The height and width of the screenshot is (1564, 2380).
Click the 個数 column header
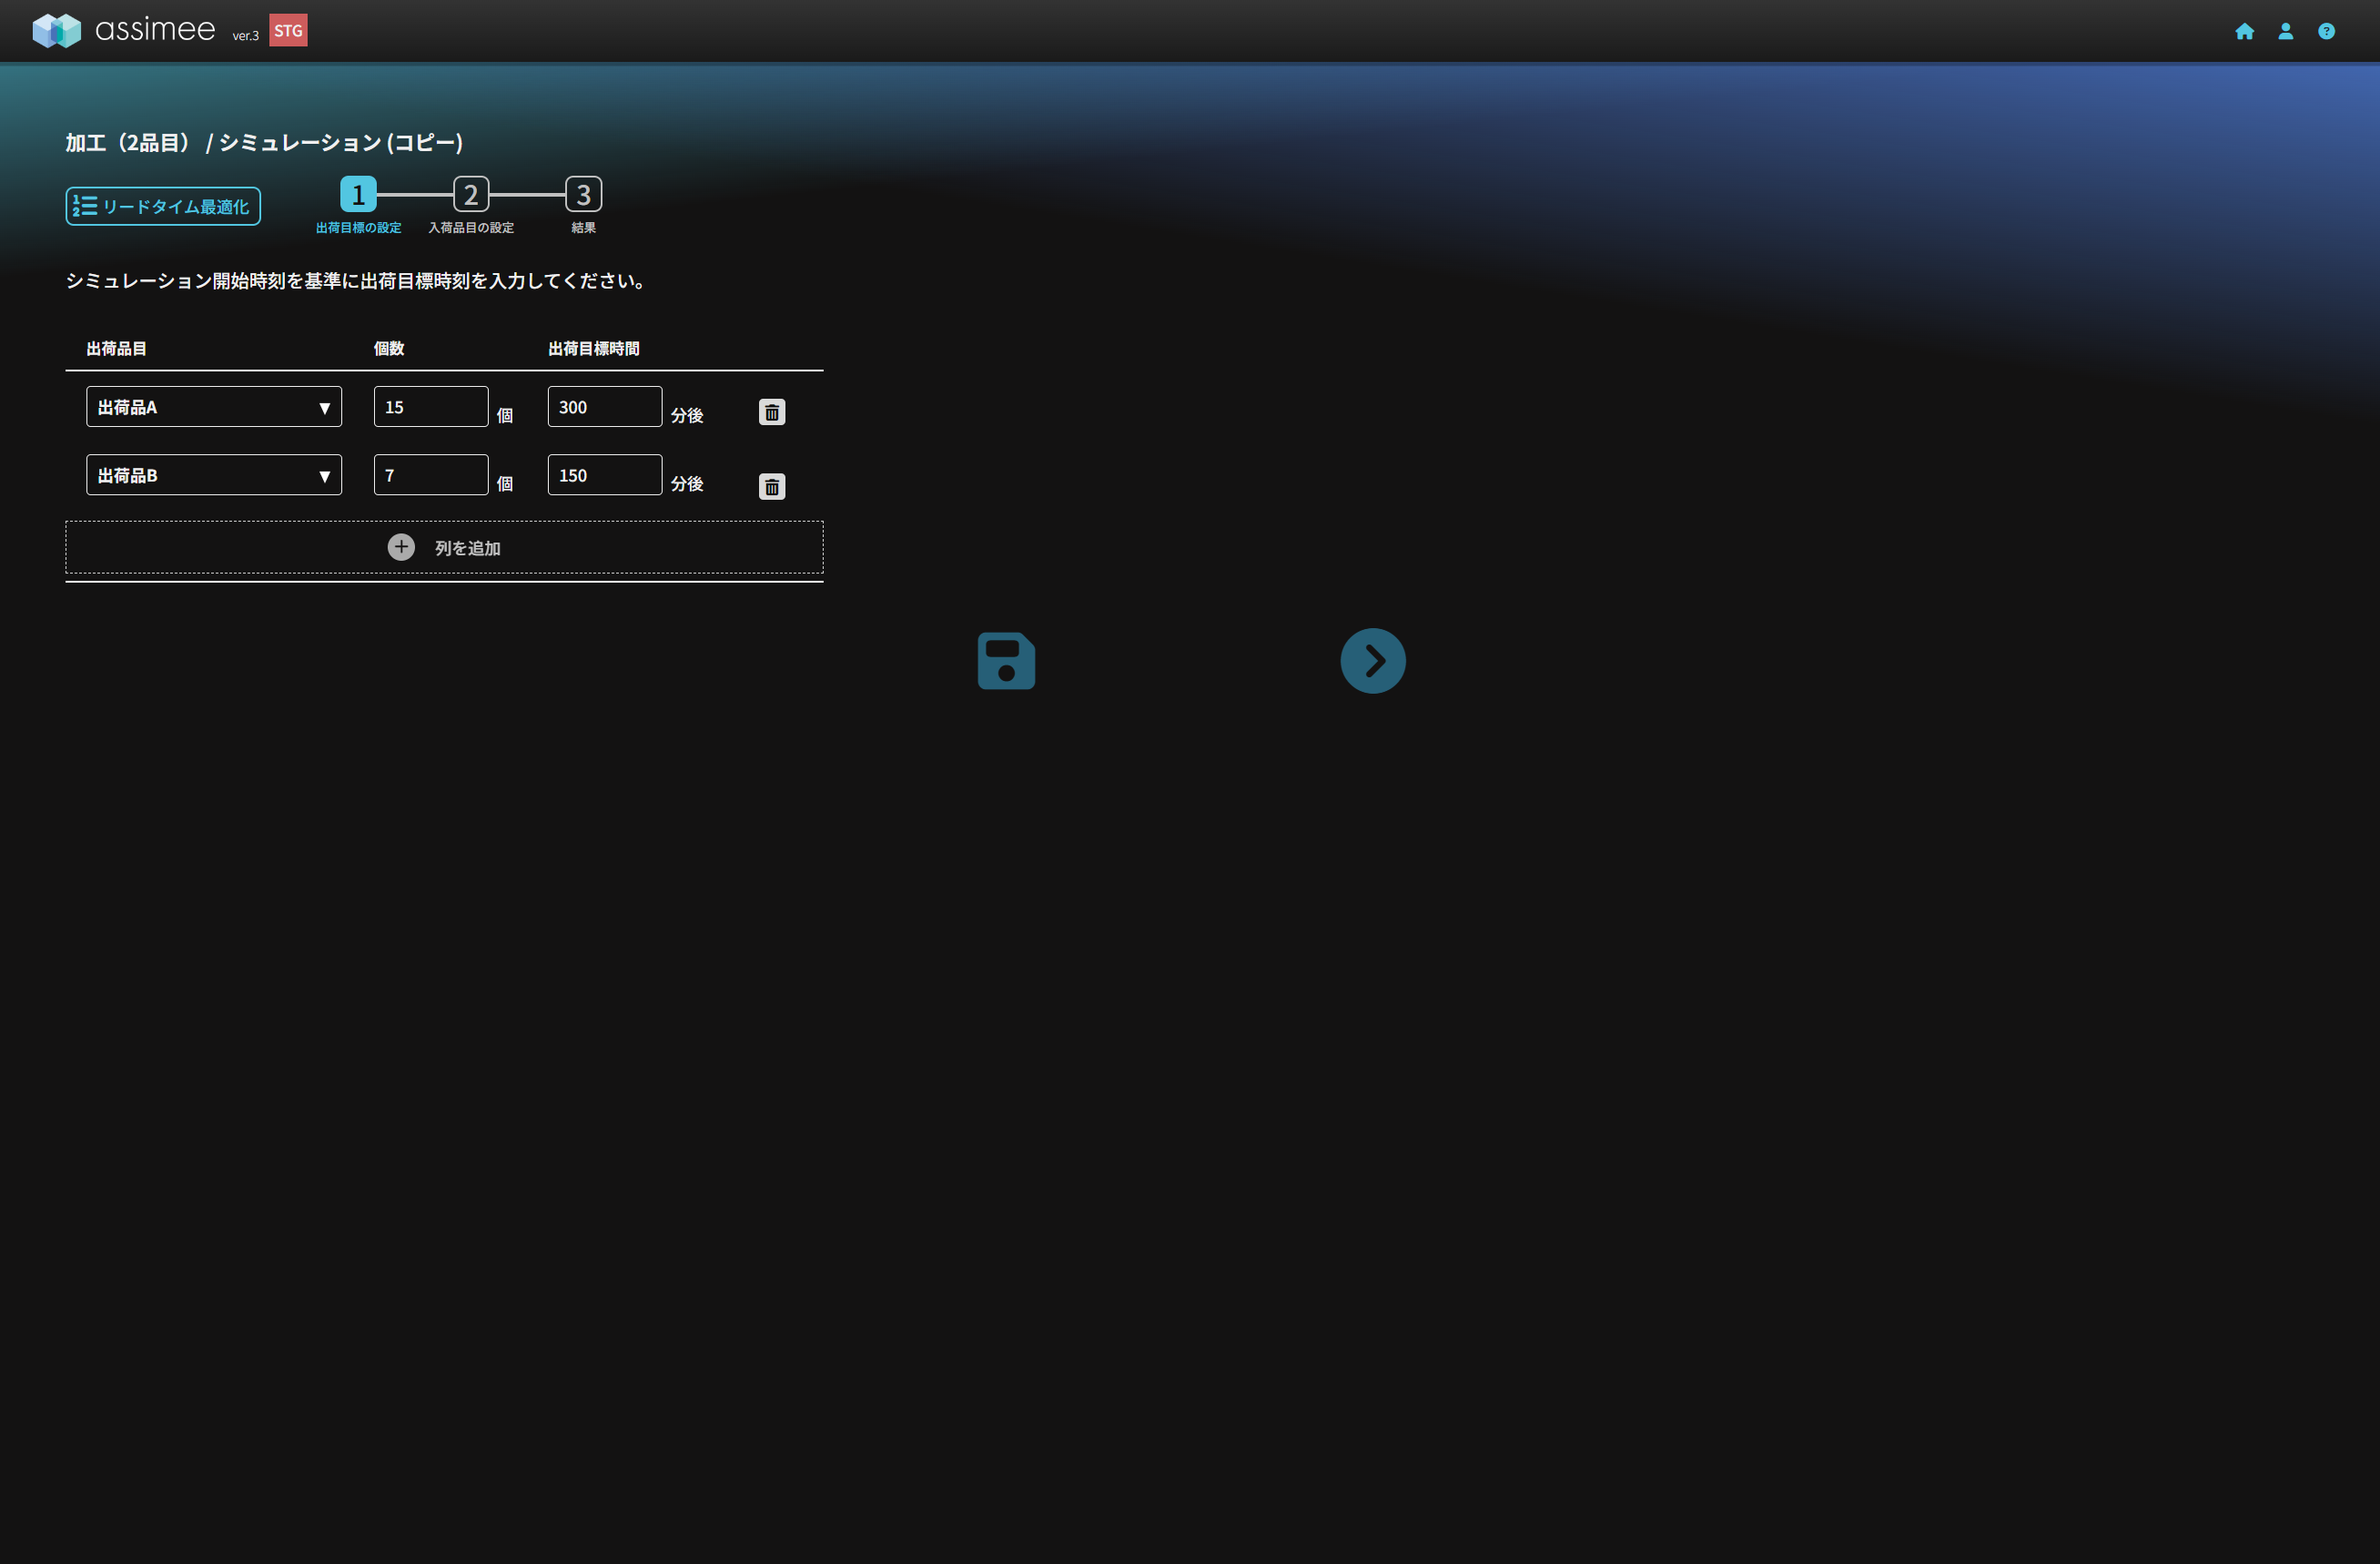pyautogui.click(x=389, y=348)
